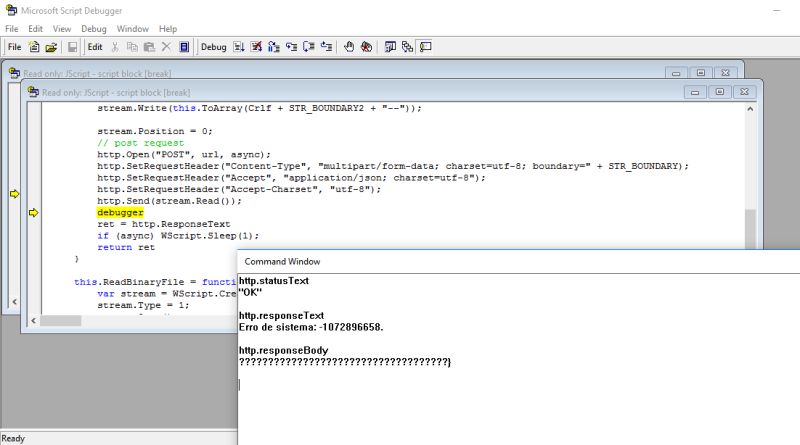
Task: Click the Command Window title bar
Action: click(518, 261)
